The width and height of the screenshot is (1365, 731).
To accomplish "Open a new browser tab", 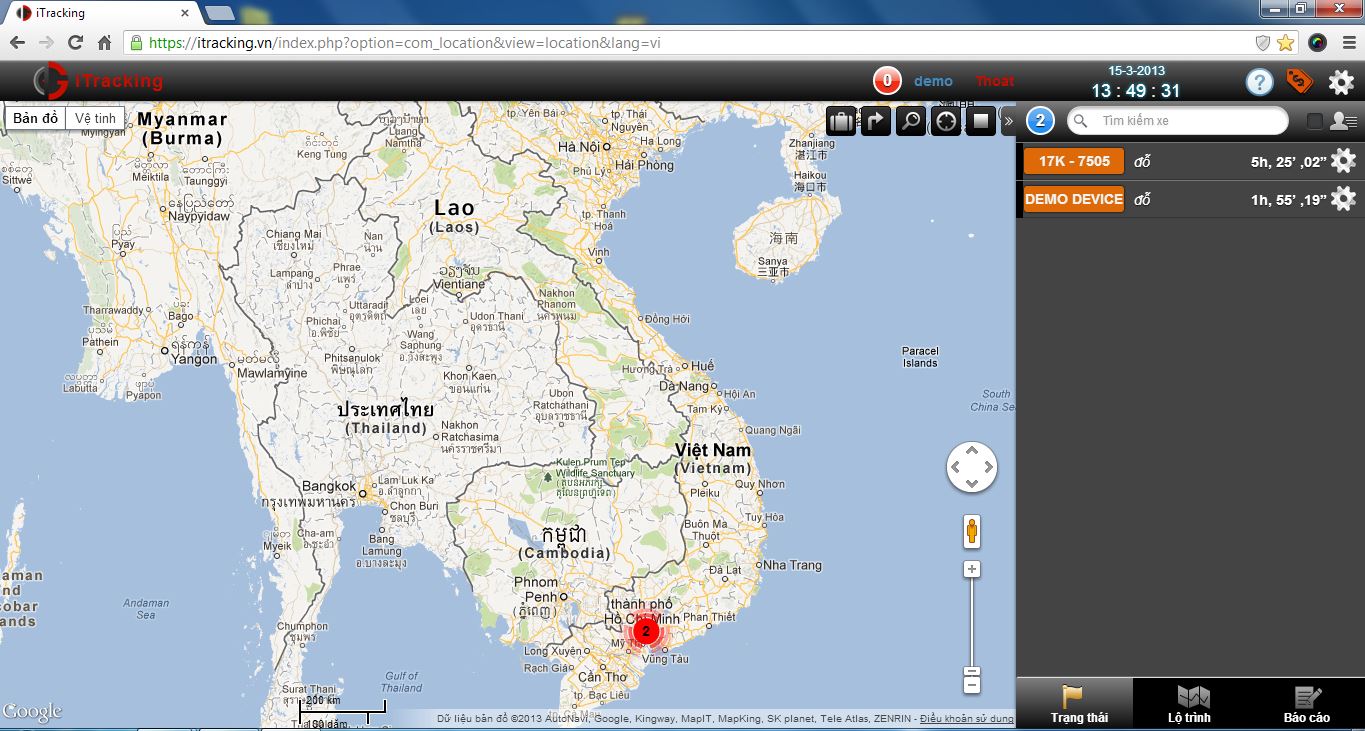I will point(220,13).
